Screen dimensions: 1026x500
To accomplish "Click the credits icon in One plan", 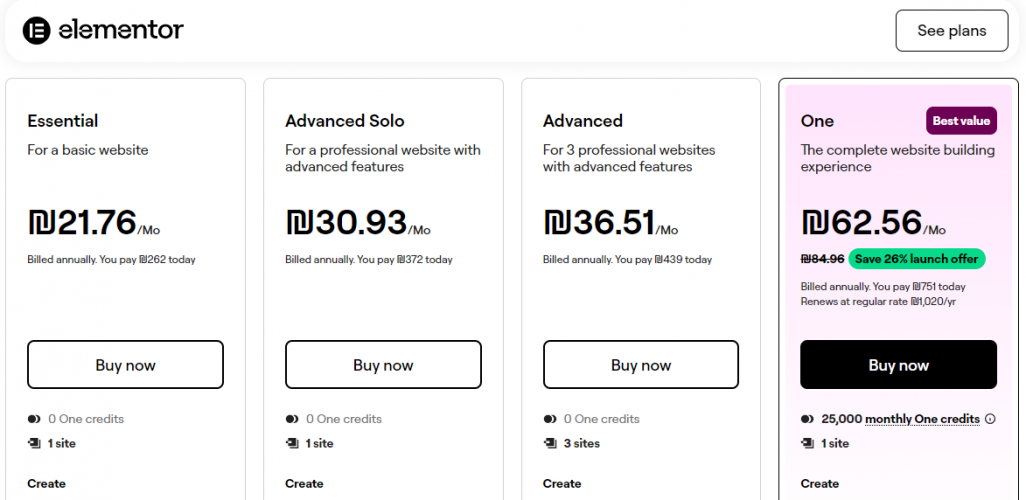I will click(808, 419).
